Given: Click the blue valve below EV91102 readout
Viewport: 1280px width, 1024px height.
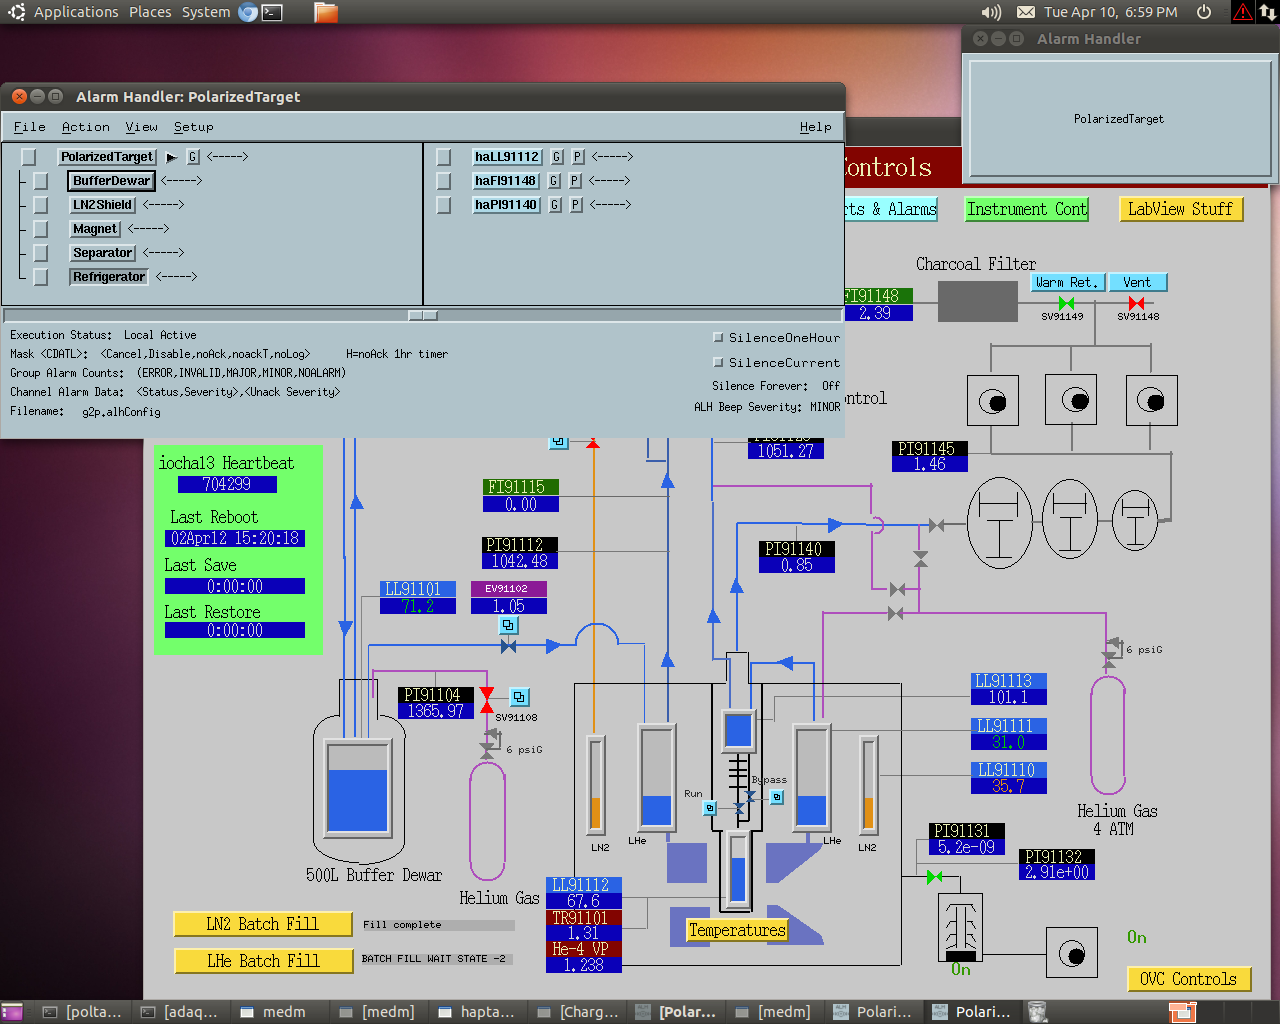Looking at the screenshot, I should (x=508, y=647).
